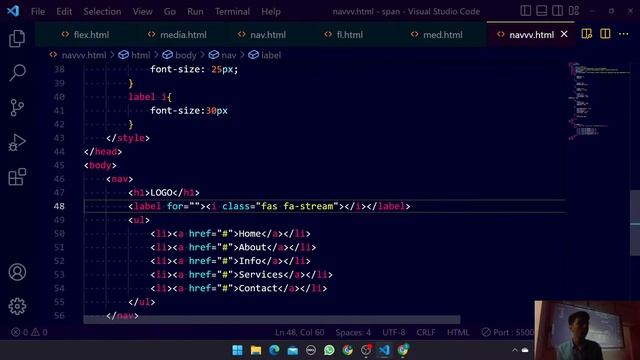Image resolution: width=640 pixels, height=360 pixels.
Task: Open Windows Start button
Action: click(x=237, y=350)
